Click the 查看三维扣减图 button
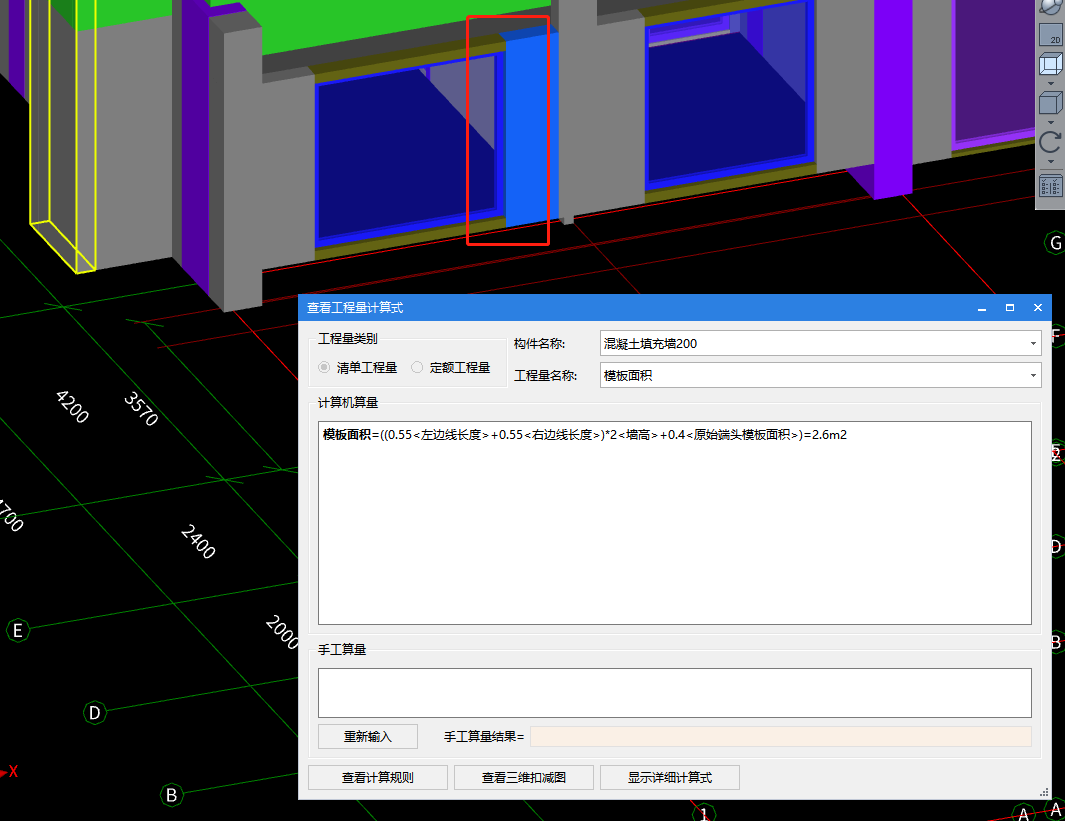 click(x=524, y=778)
